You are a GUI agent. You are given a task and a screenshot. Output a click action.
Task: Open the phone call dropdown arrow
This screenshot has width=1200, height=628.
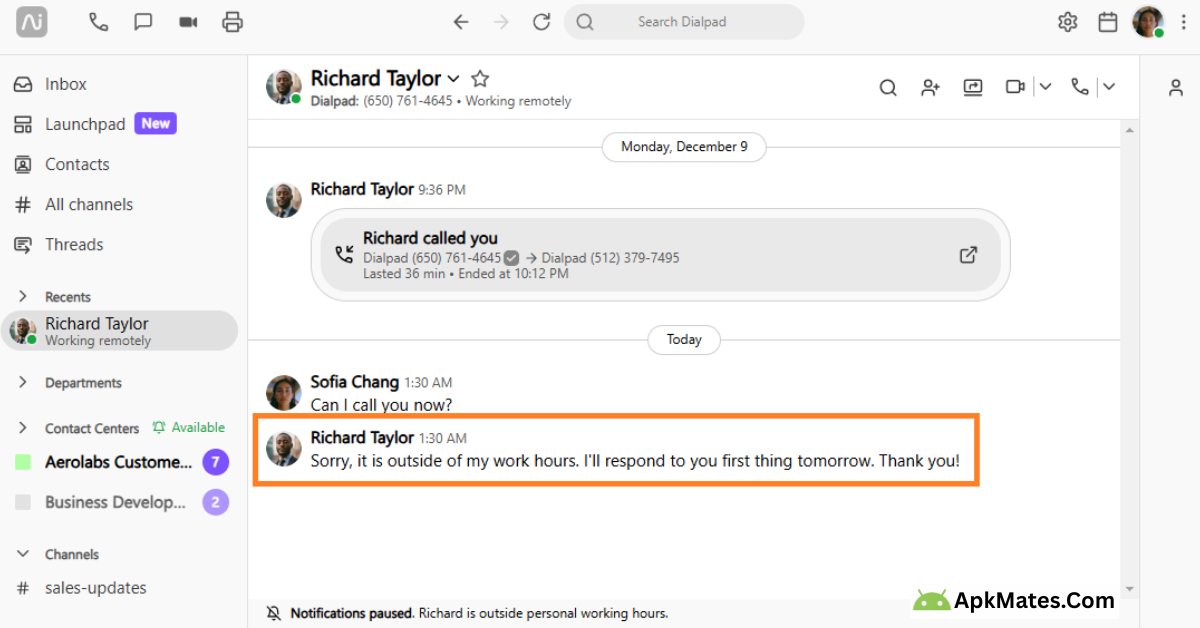coord(1108,87)
